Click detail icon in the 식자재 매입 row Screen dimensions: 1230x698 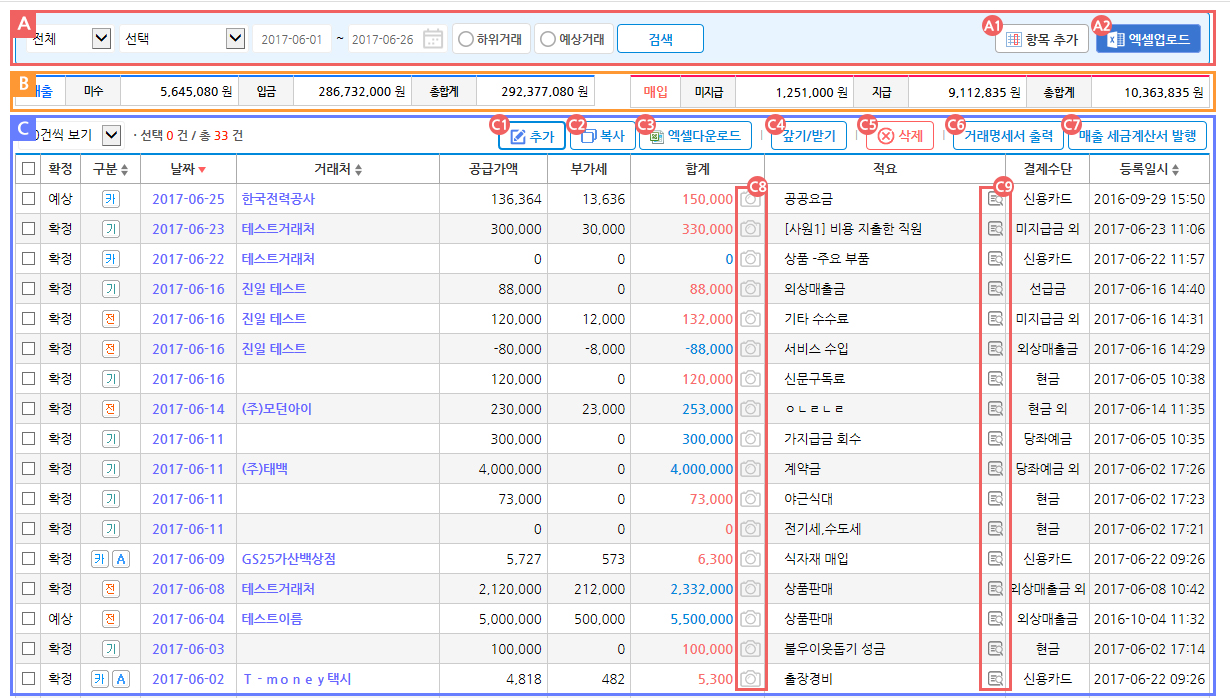coord(995,559)
